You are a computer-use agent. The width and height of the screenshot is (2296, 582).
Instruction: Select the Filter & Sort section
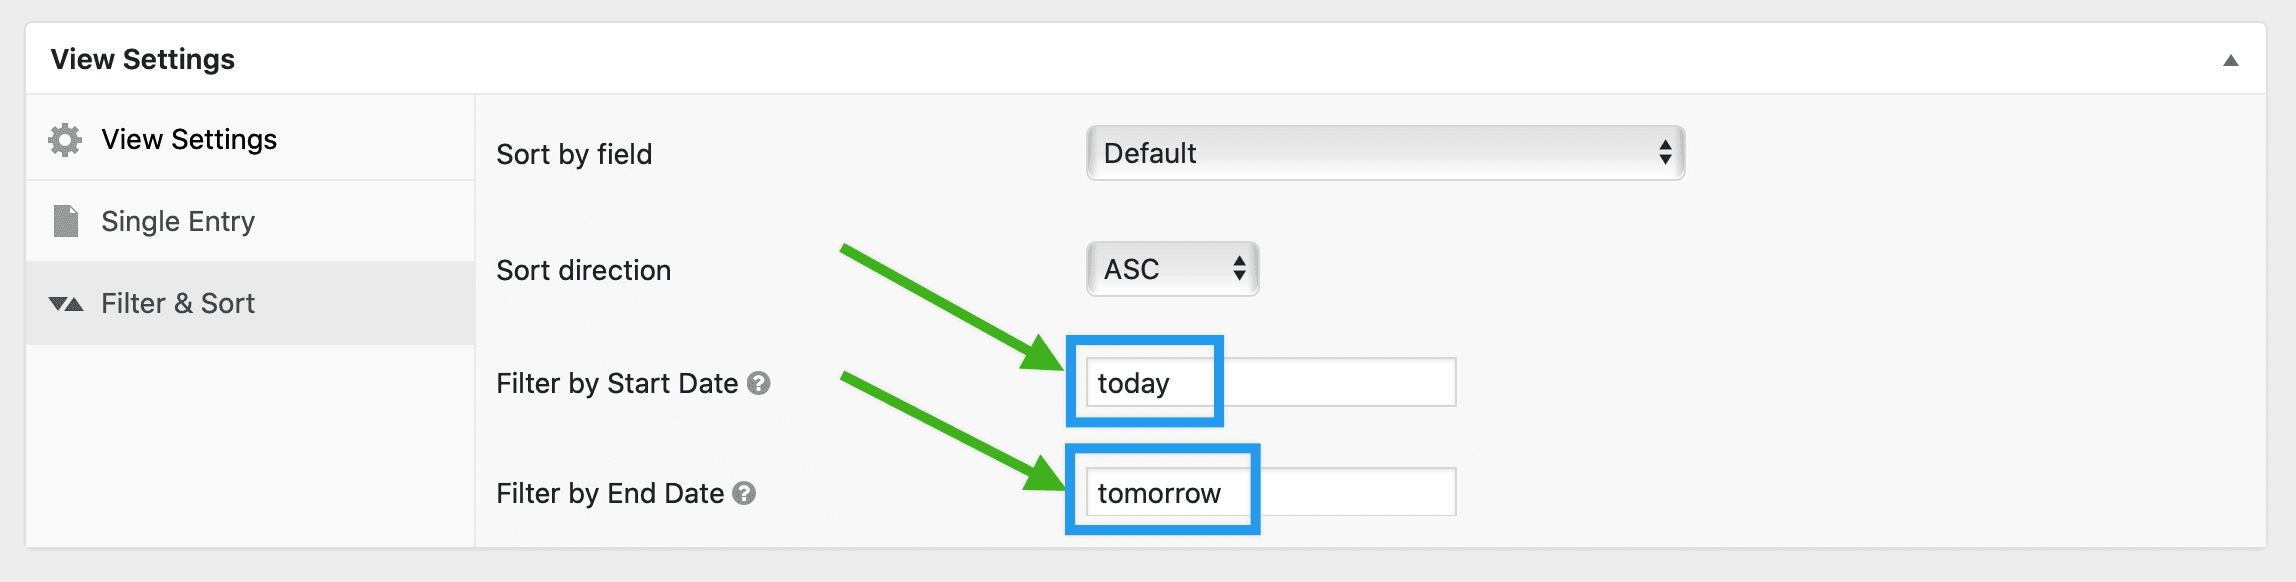177,303
